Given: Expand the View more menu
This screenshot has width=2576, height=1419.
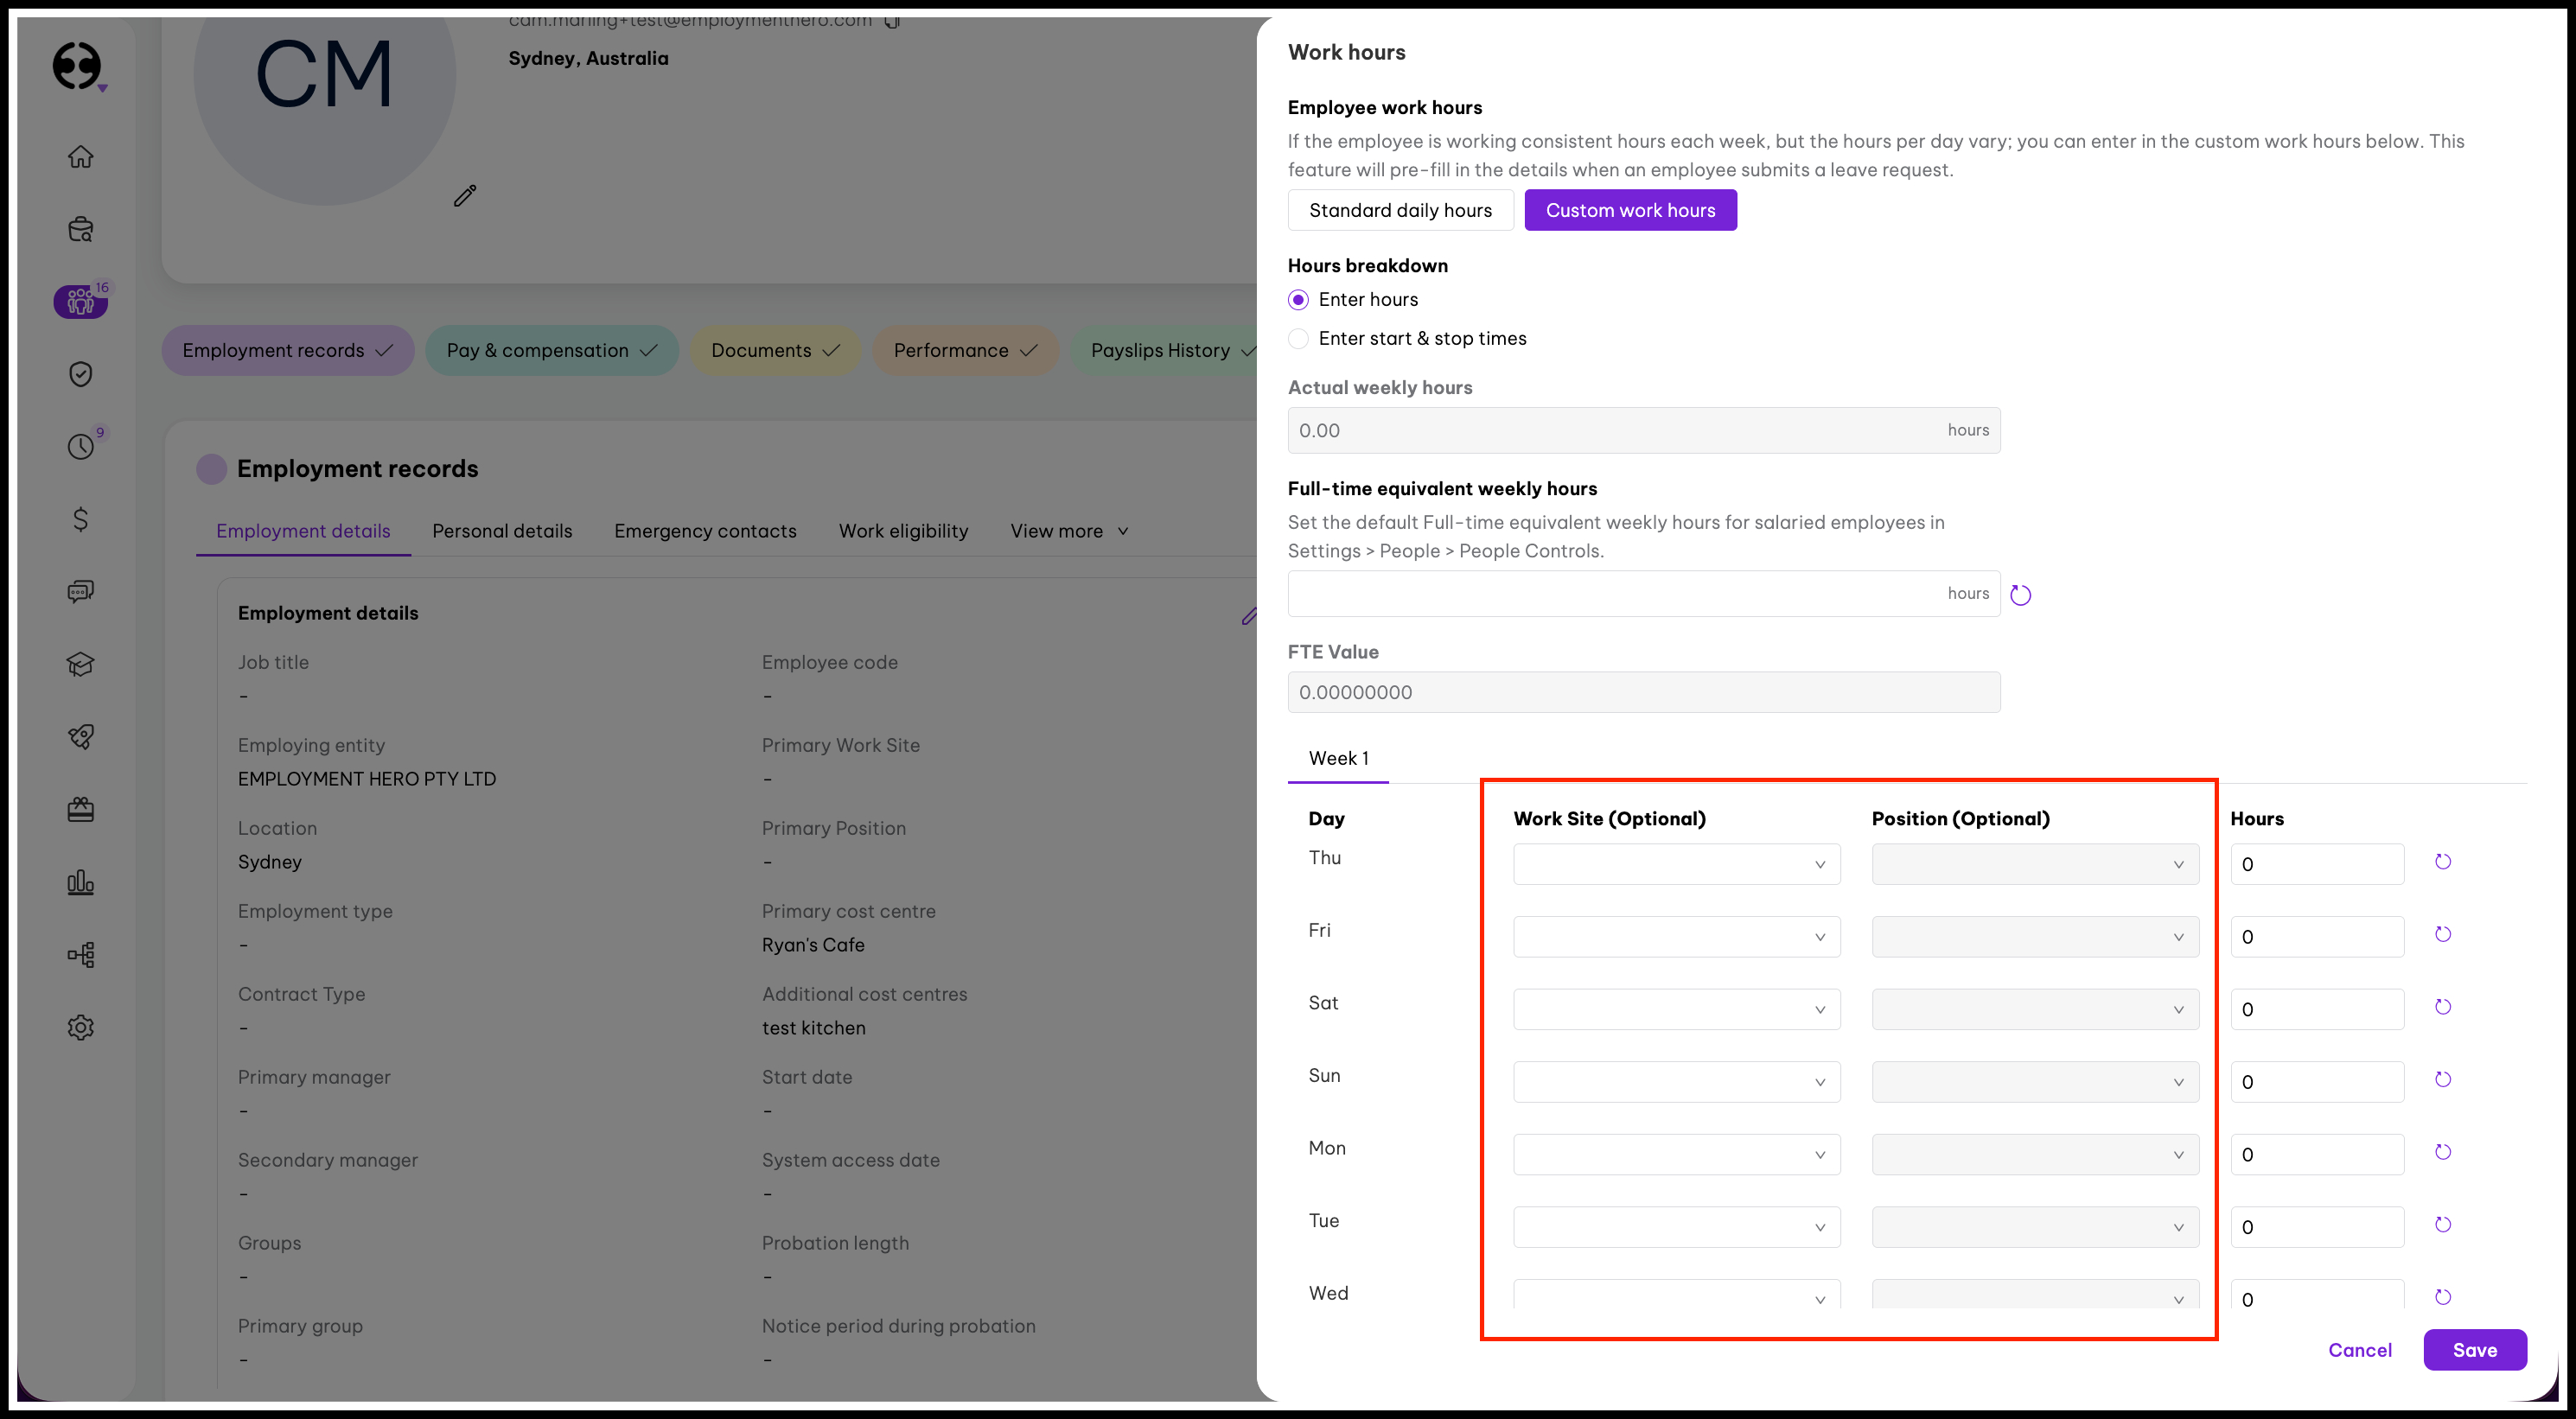Looking at the screenshot, I should pyautogui.click(x=1068, y=531).
